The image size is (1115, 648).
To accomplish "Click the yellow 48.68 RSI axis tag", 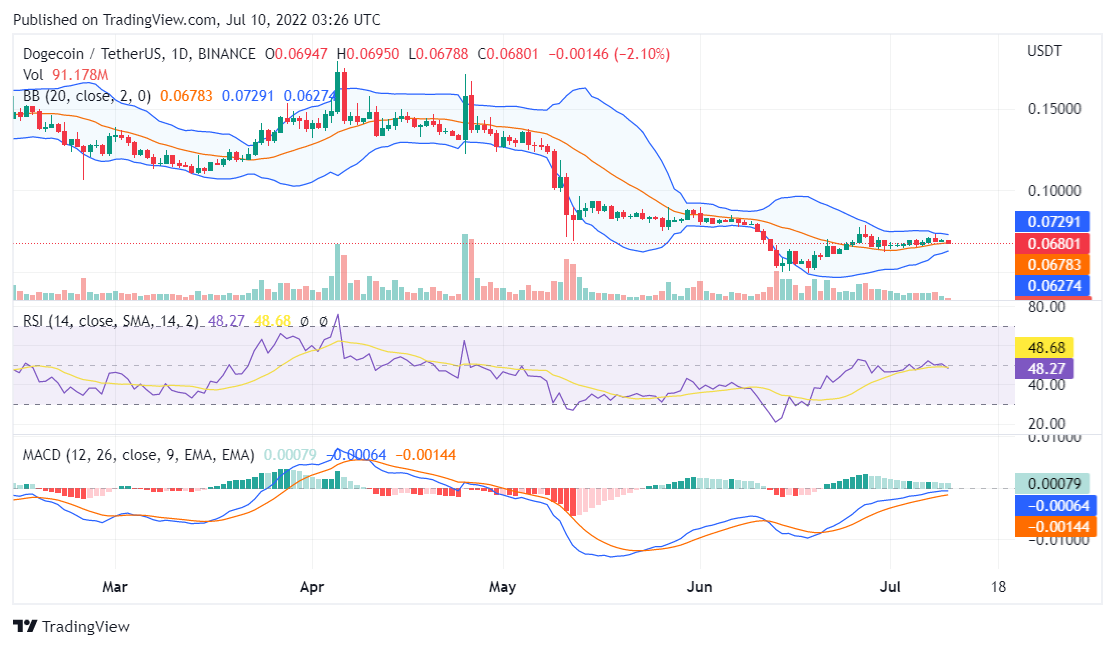I will tap(1045, 347).
